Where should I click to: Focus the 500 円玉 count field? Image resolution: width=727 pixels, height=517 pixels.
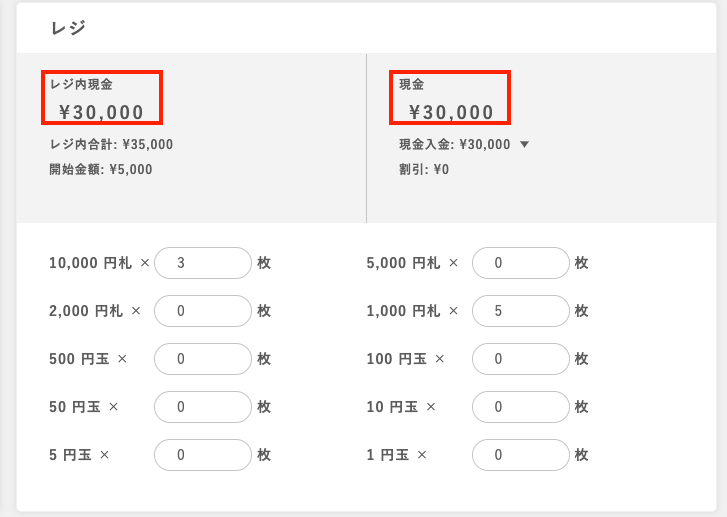tap(203, 359)
